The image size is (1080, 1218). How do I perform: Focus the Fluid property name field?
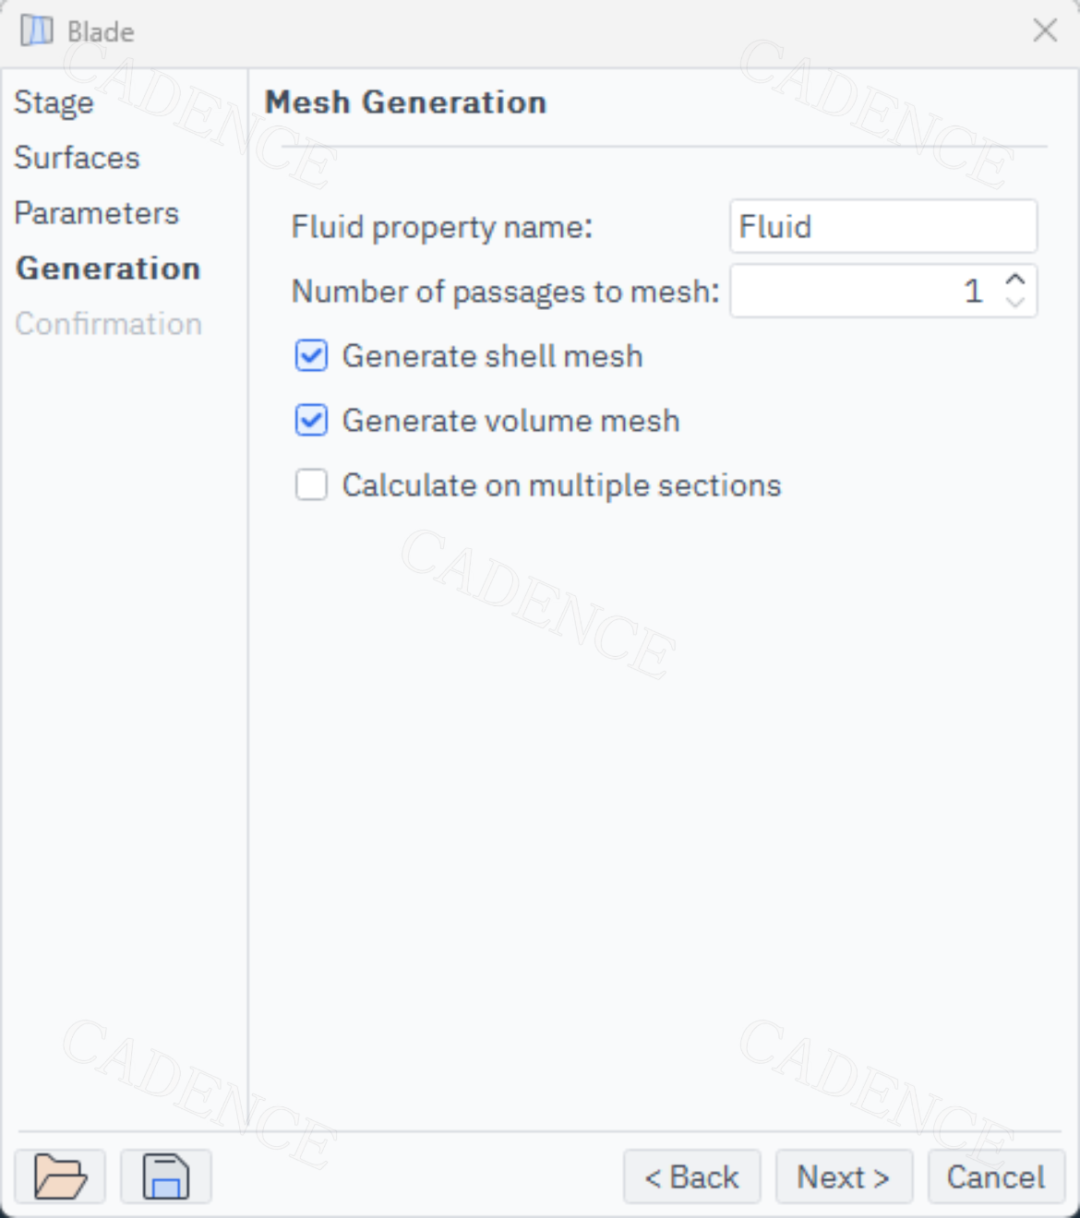[884, 226]
